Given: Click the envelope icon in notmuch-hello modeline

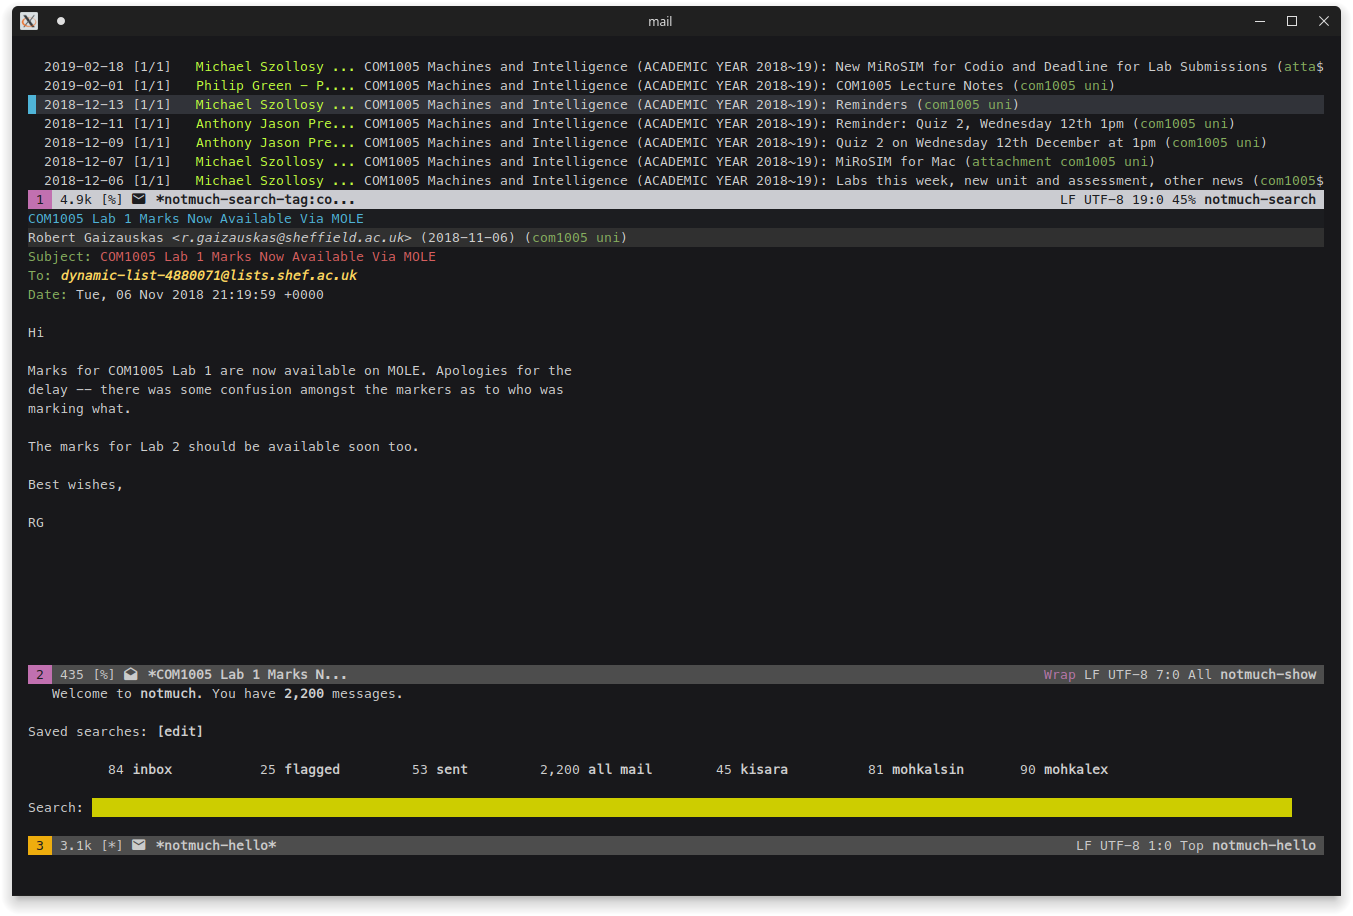Looking at the screenshot, I should click(x=139, y=845).
